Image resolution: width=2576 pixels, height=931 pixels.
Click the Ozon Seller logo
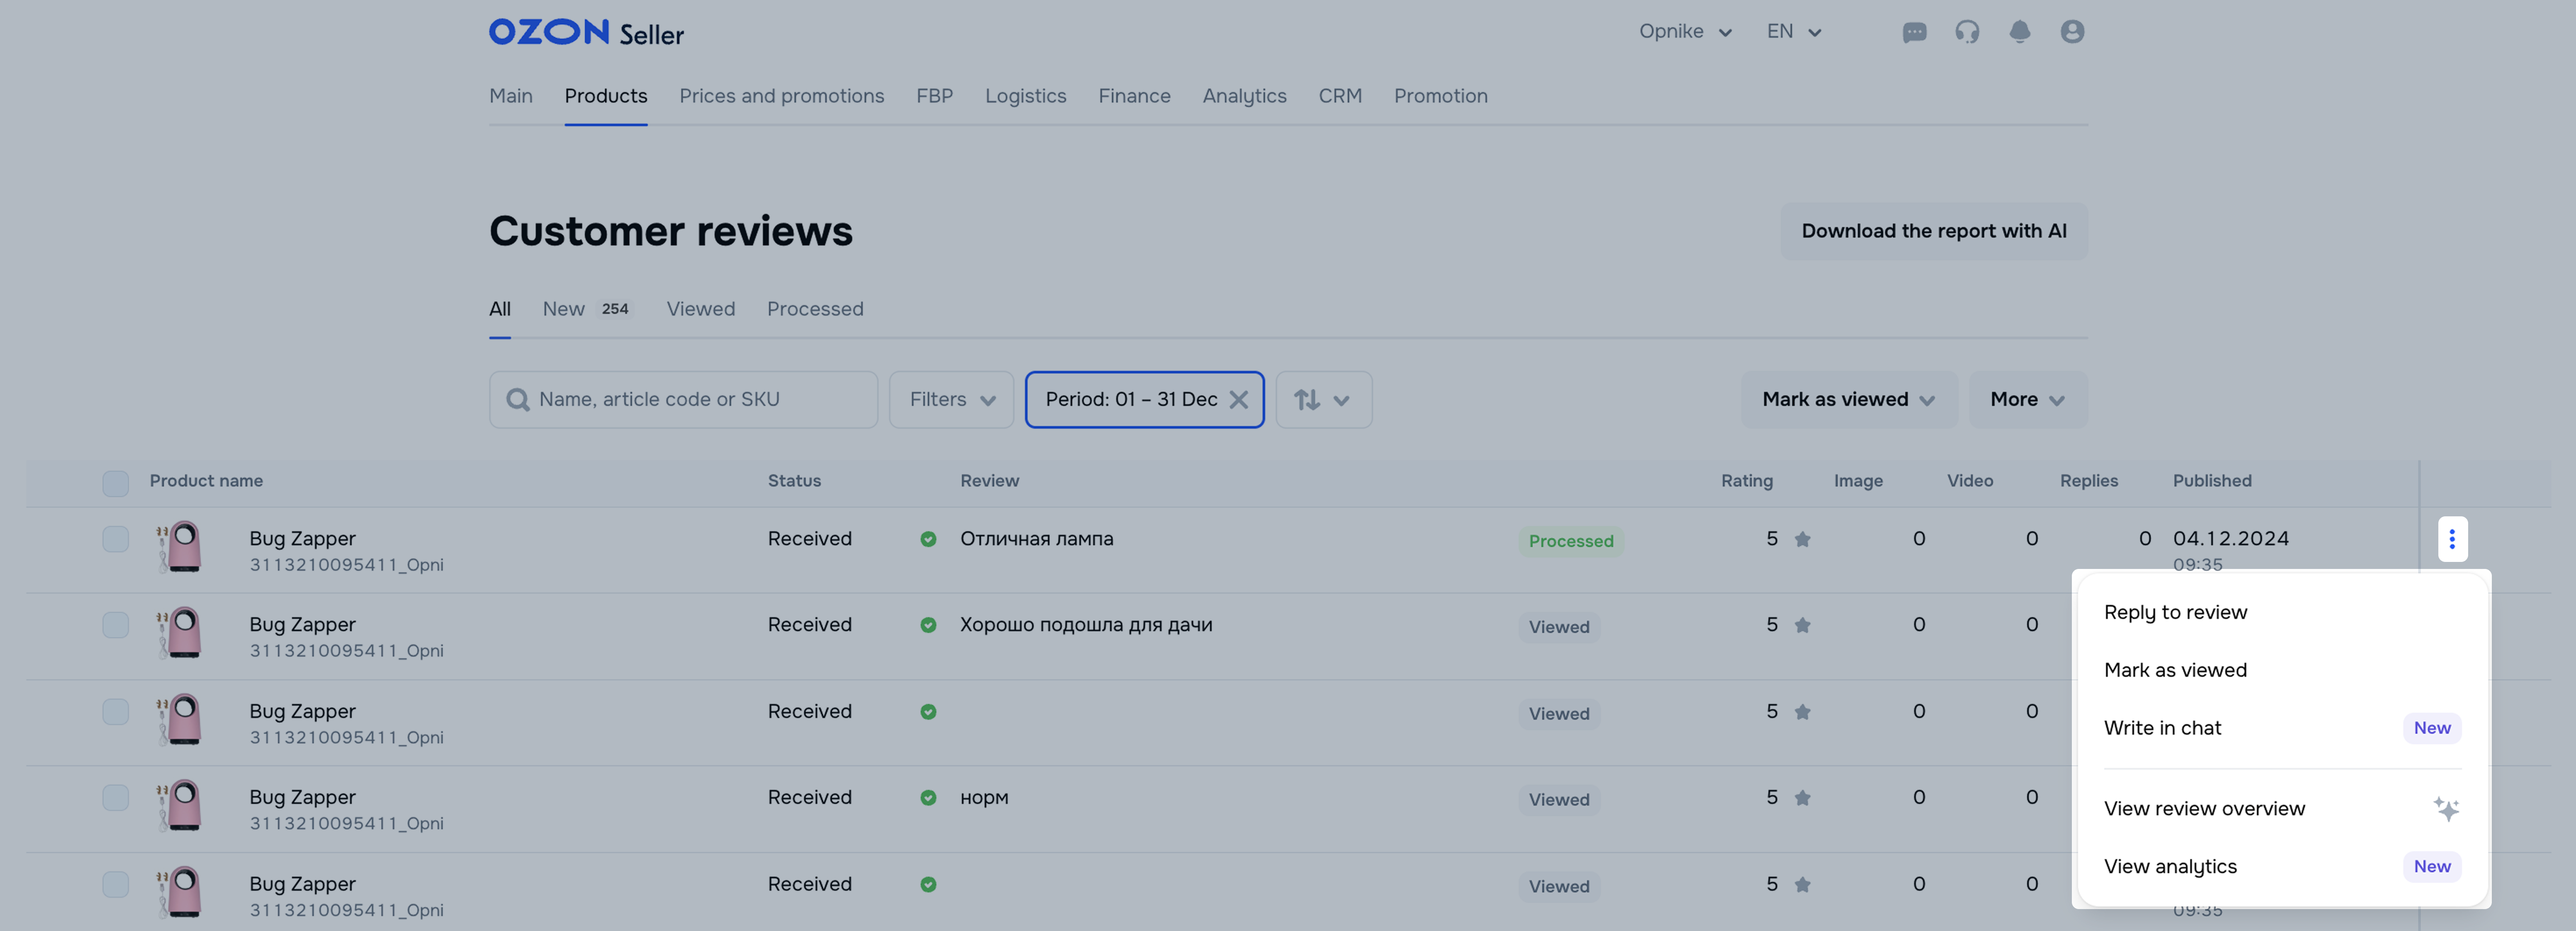(586, 32)
